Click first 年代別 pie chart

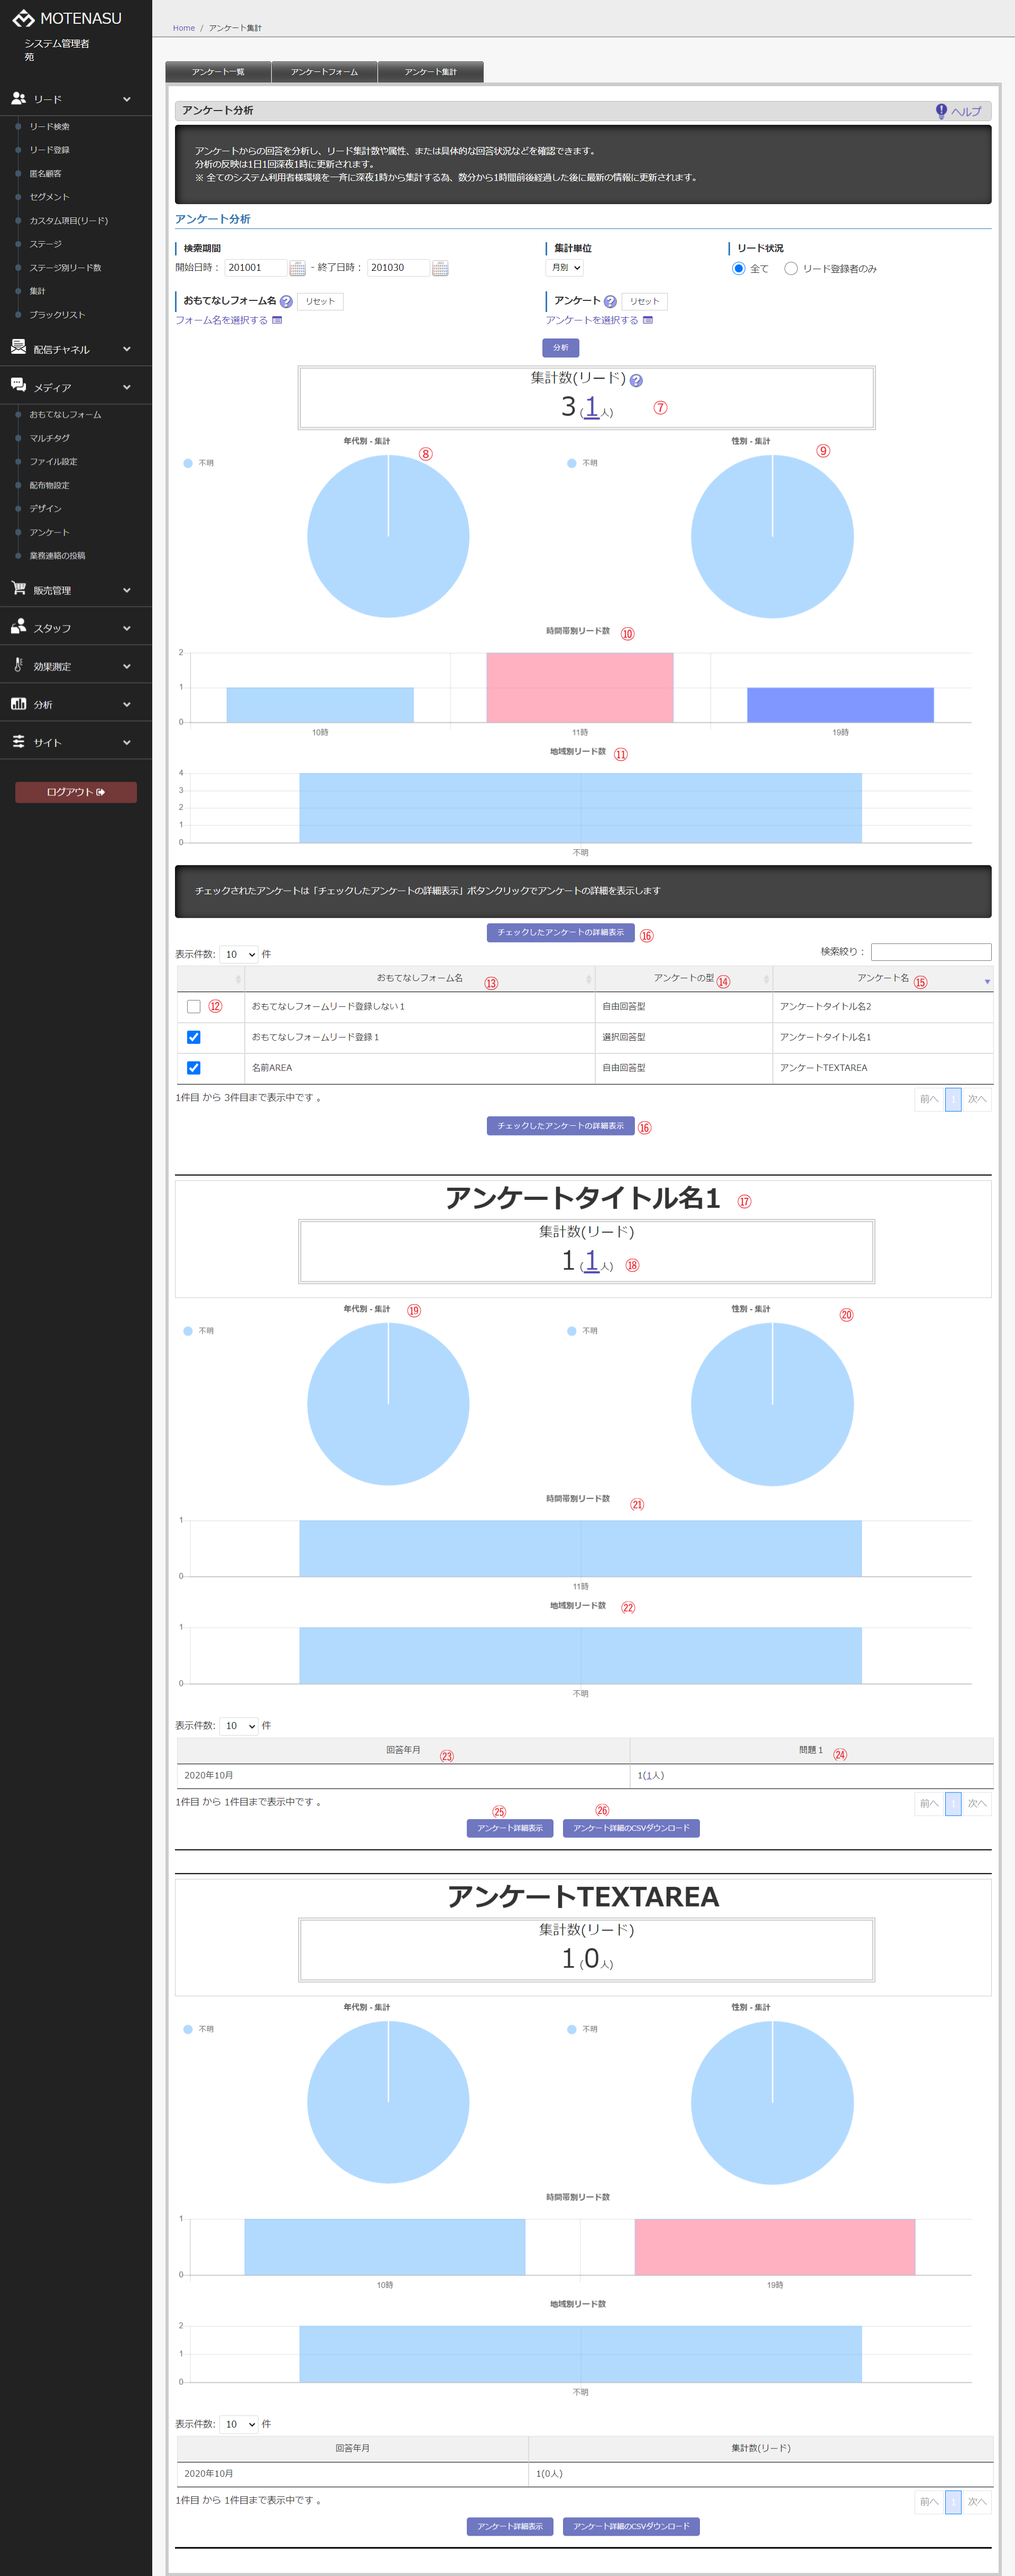point(388,536)
